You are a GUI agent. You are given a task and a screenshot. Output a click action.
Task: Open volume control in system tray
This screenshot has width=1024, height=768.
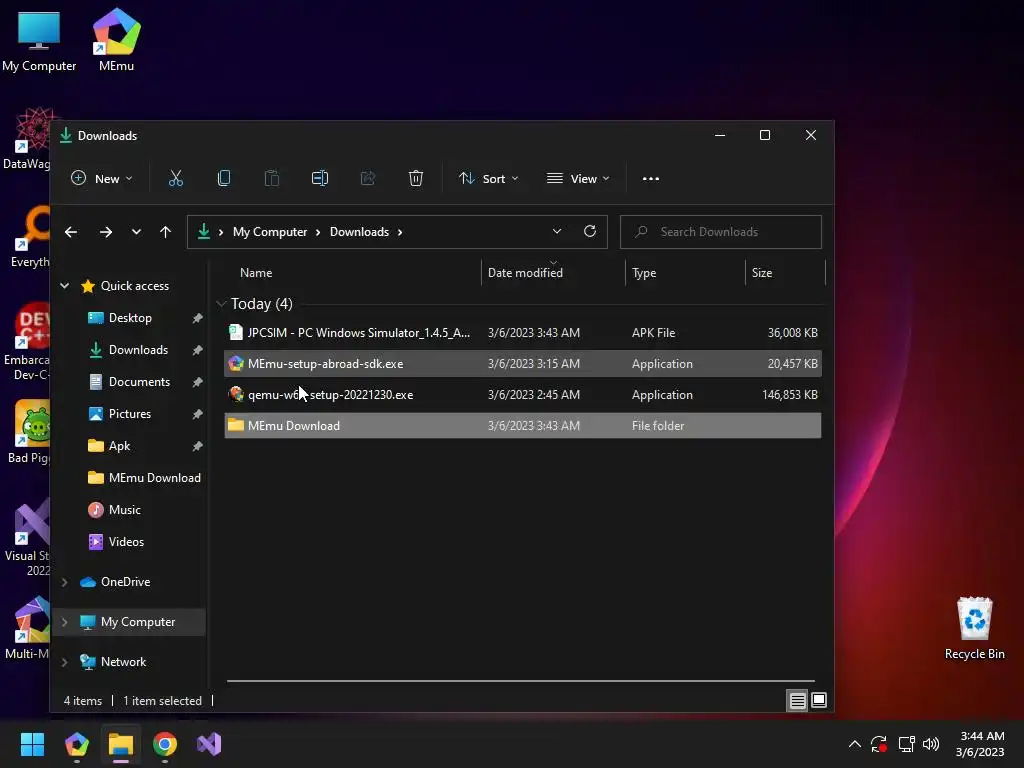[931, 744]
